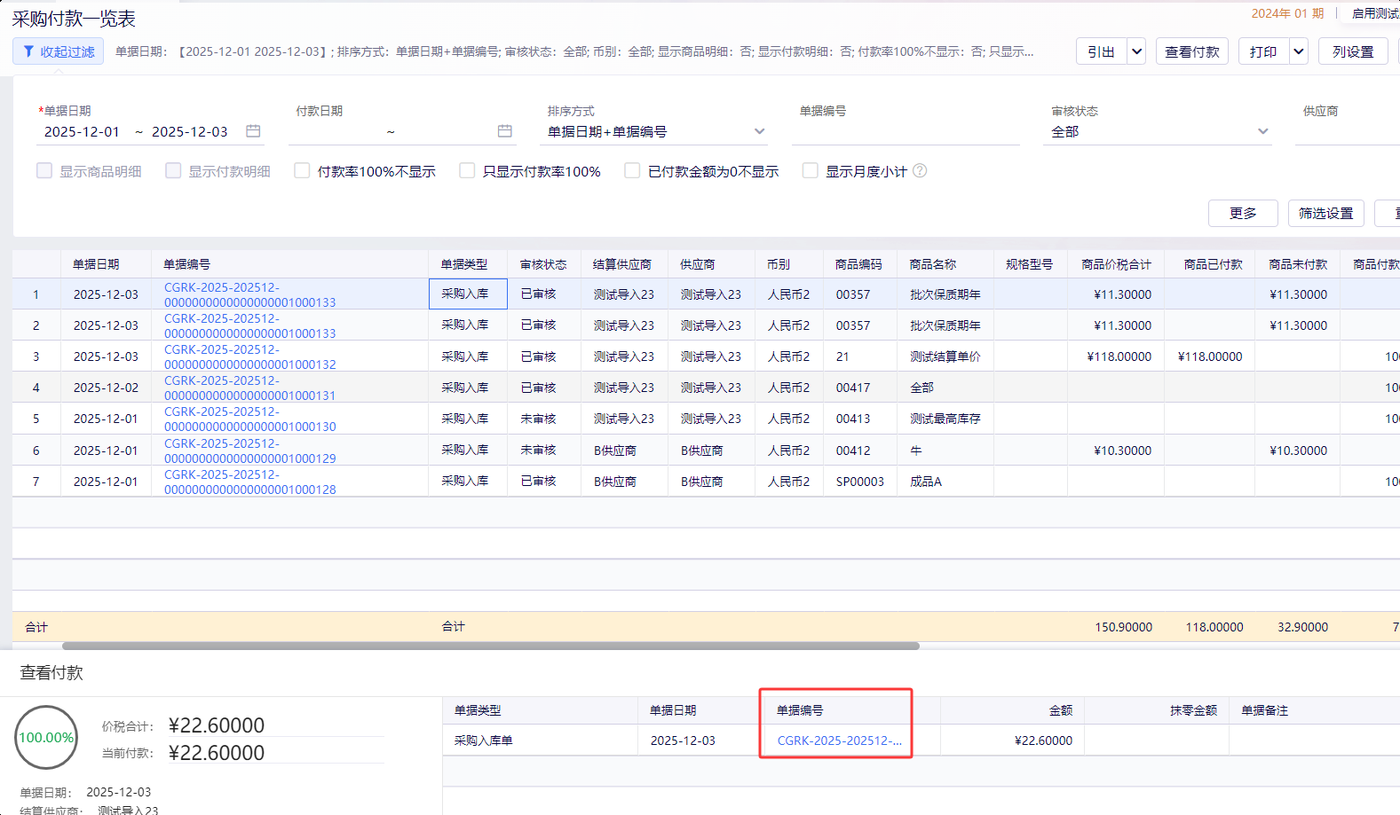1400x815 pixels.
Task: Click the start date 2025-12-01 field
Action: click(82, 131)
